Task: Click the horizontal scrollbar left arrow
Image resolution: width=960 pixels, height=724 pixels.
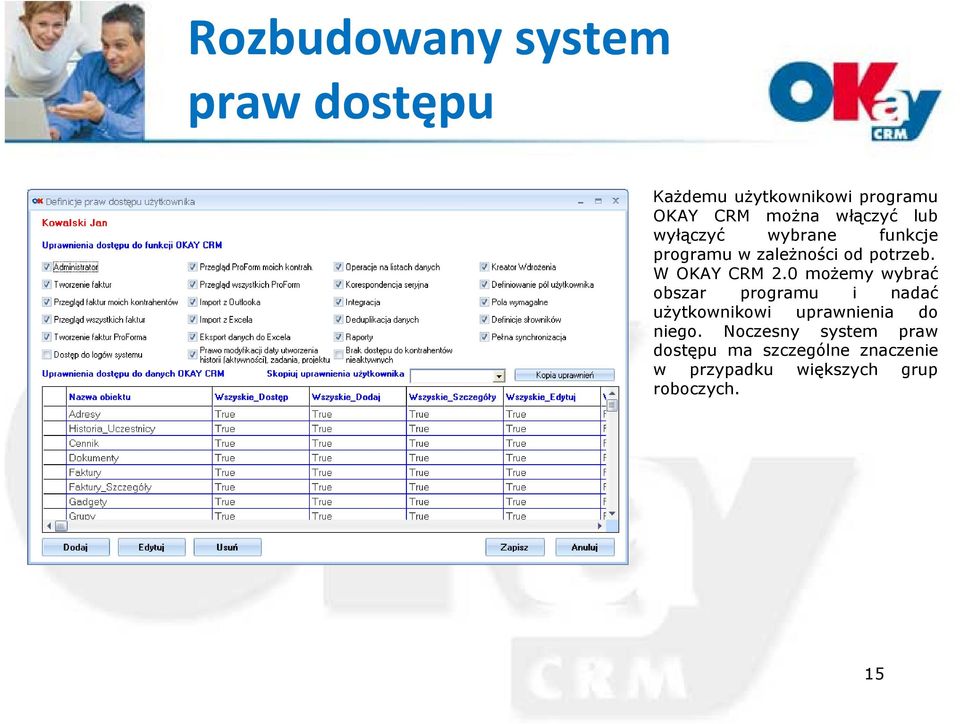Action: (50, 526)
